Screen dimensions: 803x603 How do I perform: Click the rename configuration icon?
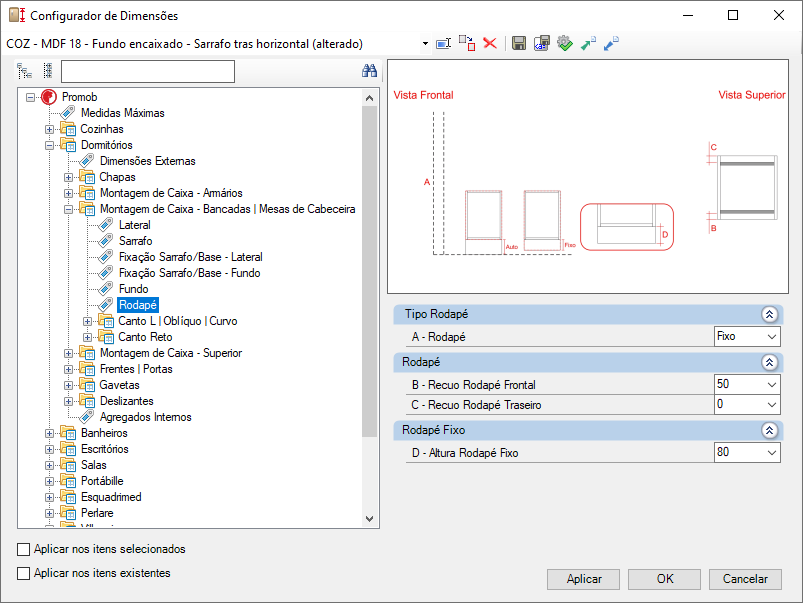coord(443,44)
